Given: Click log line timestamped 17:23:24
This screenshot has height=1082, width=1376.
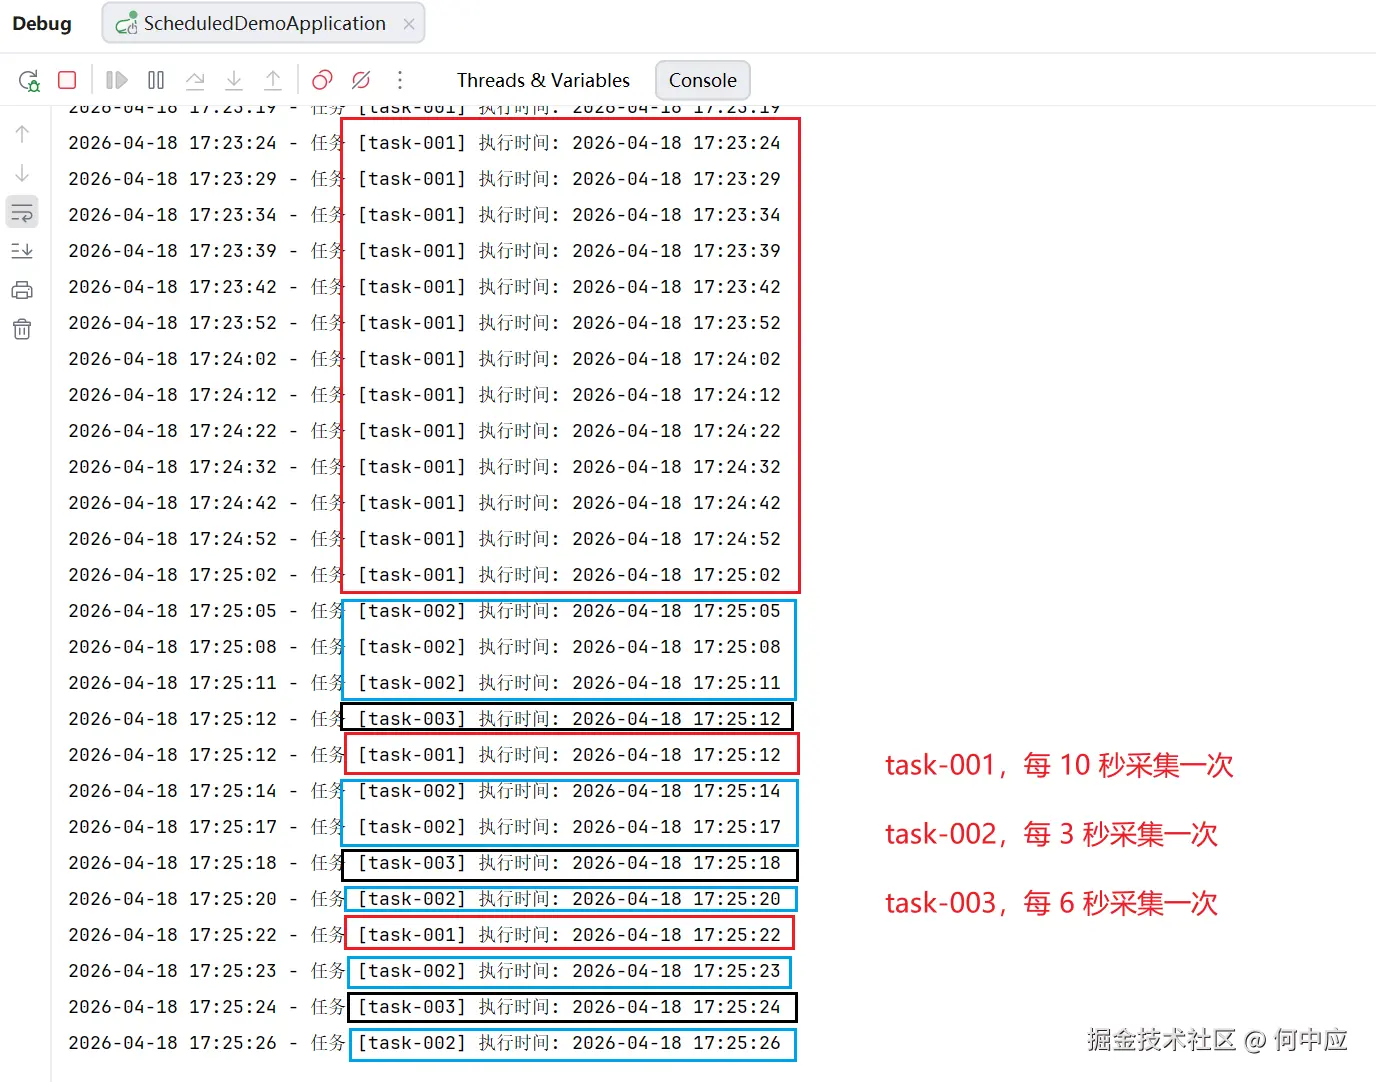Looking at the screenshot, I should 424,143.
